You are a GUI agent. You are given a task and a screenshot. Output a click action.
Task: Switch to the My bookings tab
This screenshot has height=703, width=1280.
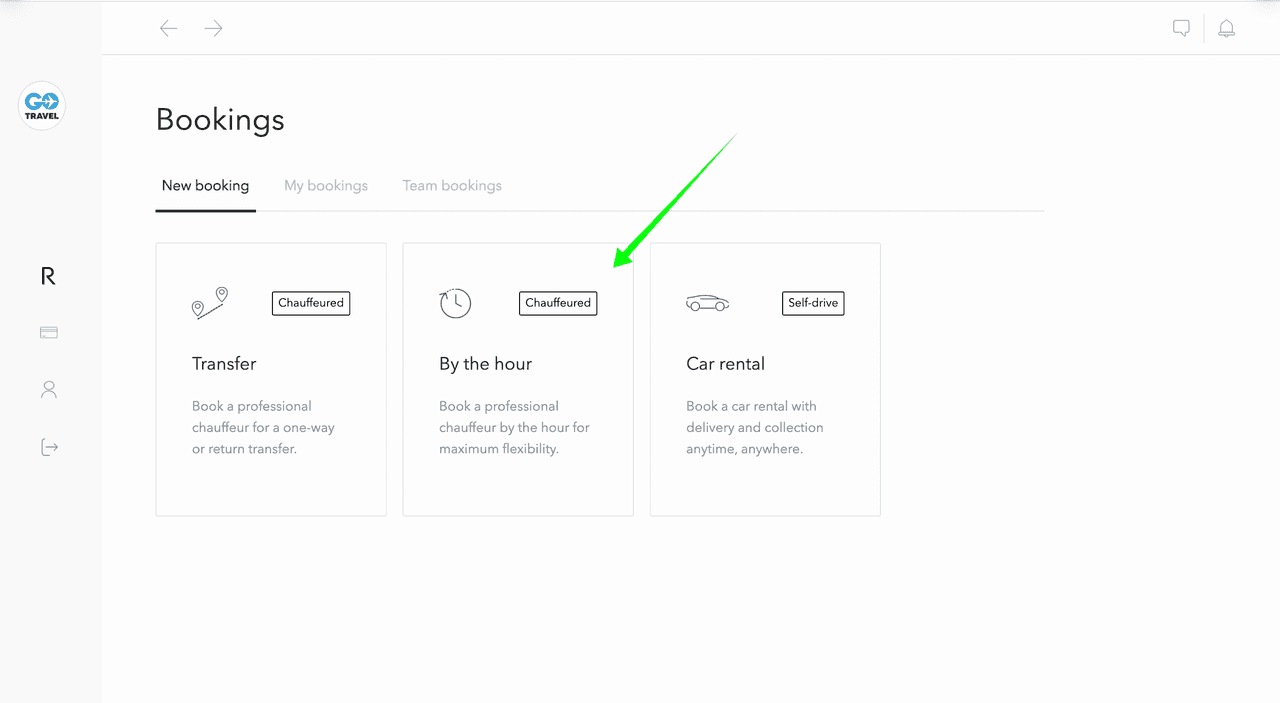[326, 186]
